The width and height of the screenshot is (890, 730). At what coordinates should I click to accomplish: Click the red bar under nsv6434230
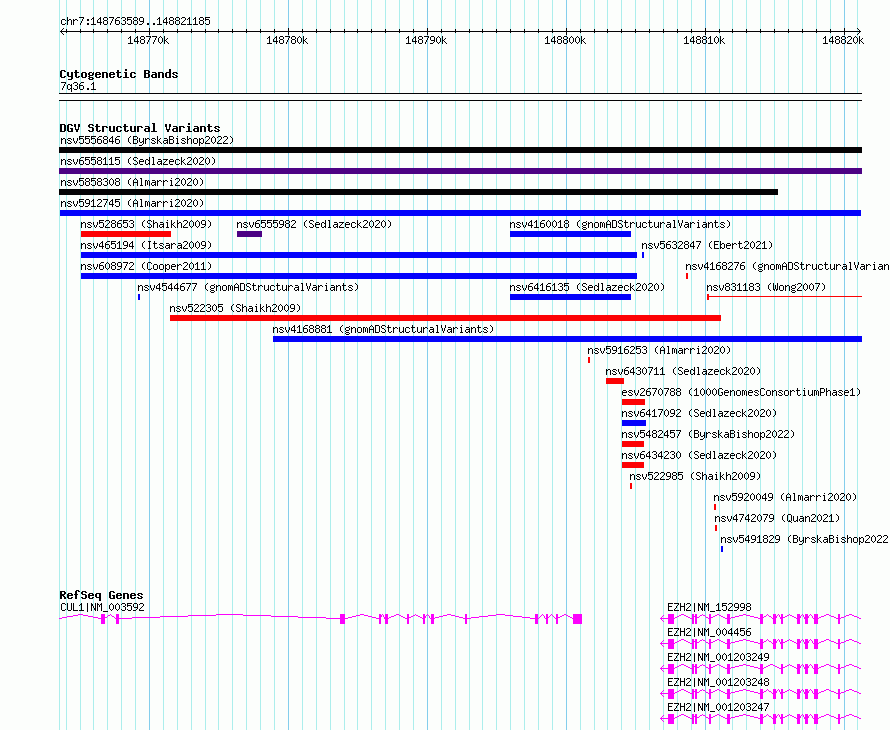click(x=633, y=465)
